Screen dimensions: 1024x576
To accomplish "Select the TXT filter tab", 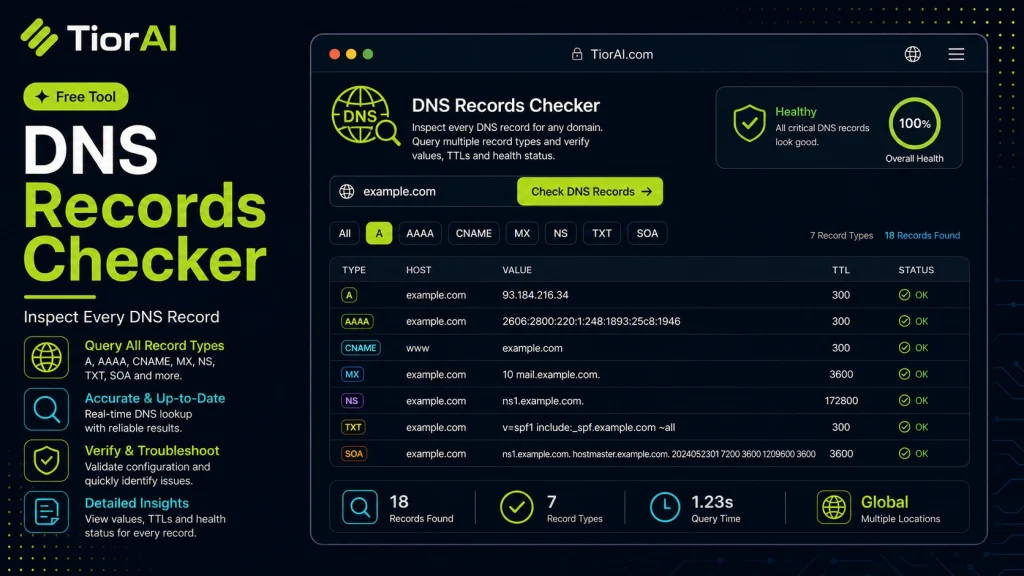I will coord(602,233).
